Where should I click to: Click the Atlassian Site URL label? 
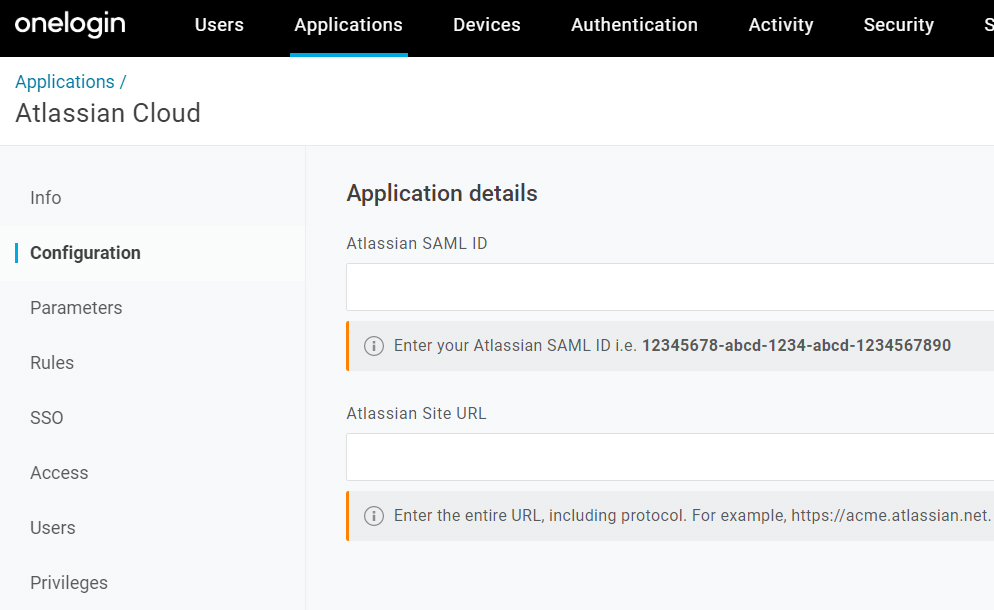[416, 413]
